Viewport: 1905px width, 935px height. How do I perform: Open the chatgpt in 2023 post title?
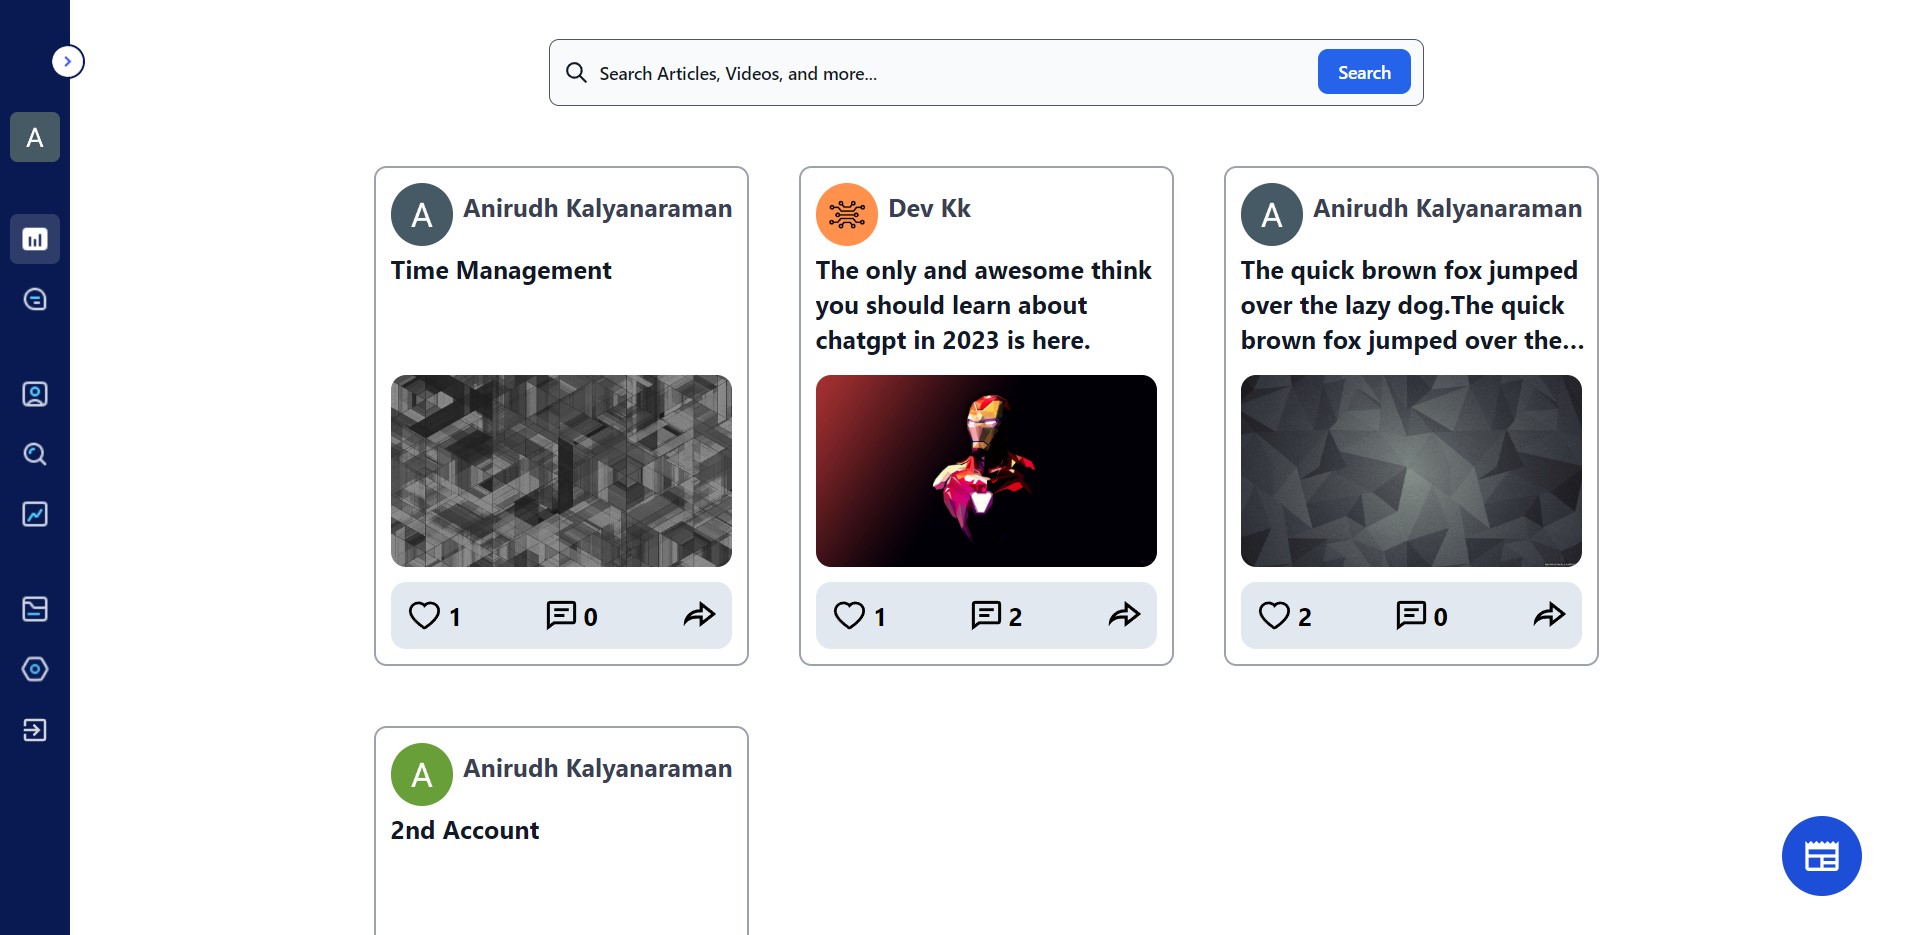(984, 306)
